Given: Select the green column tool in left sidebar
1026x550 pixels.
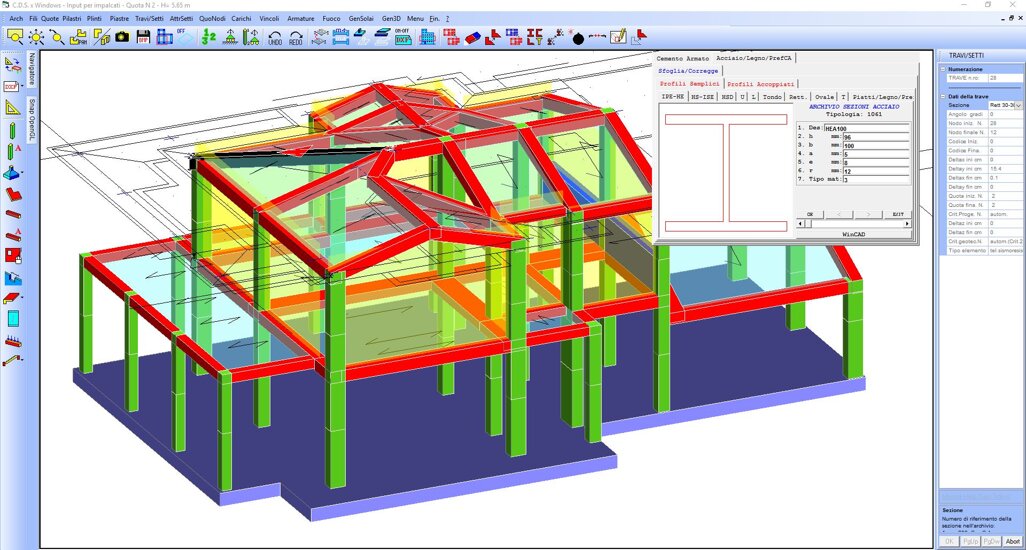Looking at the screenshot, I should coord(13,129).
